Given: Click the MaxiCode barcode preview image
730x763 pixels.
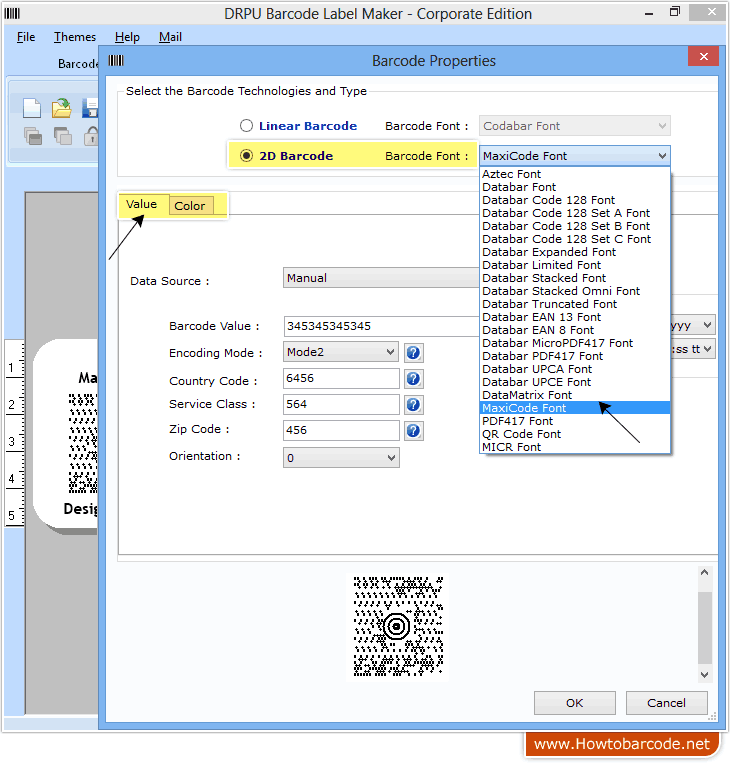Looking at the screenshot, I should pos(398,626).
